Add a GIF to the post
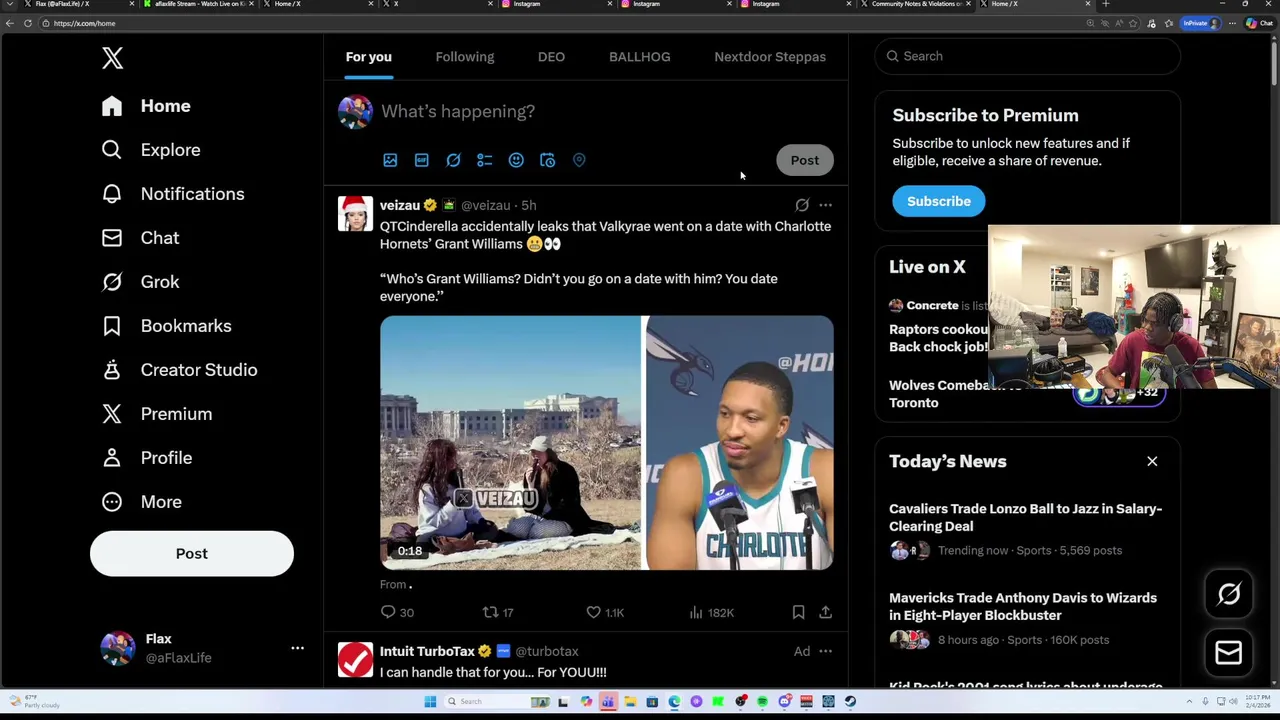Viewport: 1280px width, 720px height. coord(422,160)
